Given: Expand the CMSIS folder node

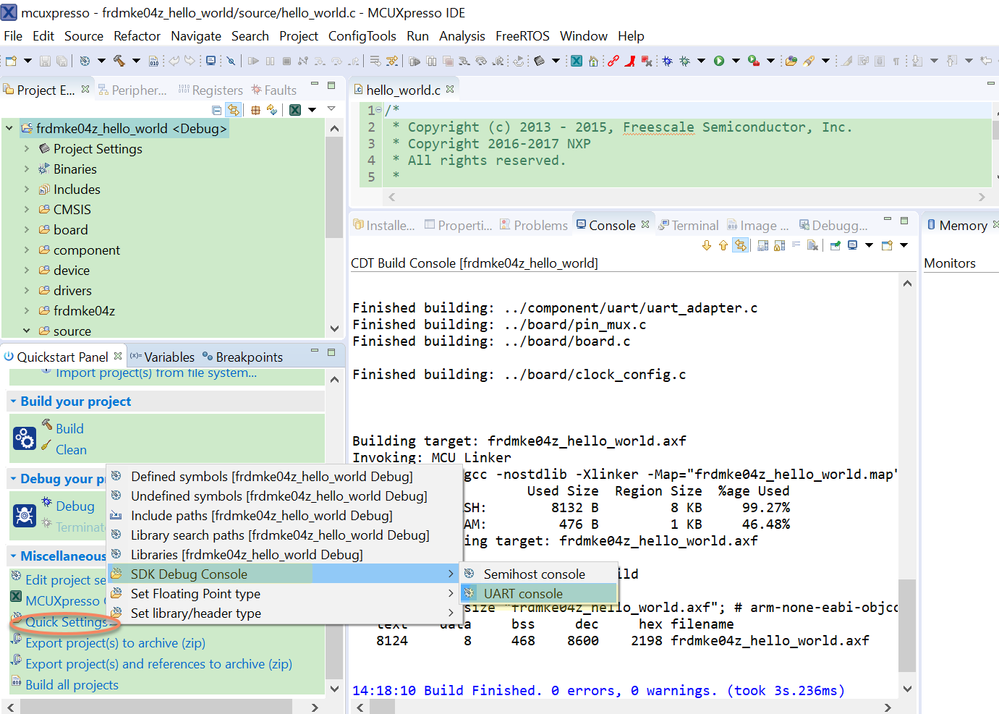Looking at the screenshot, I should pyautogui.click(x=27, y=209).
